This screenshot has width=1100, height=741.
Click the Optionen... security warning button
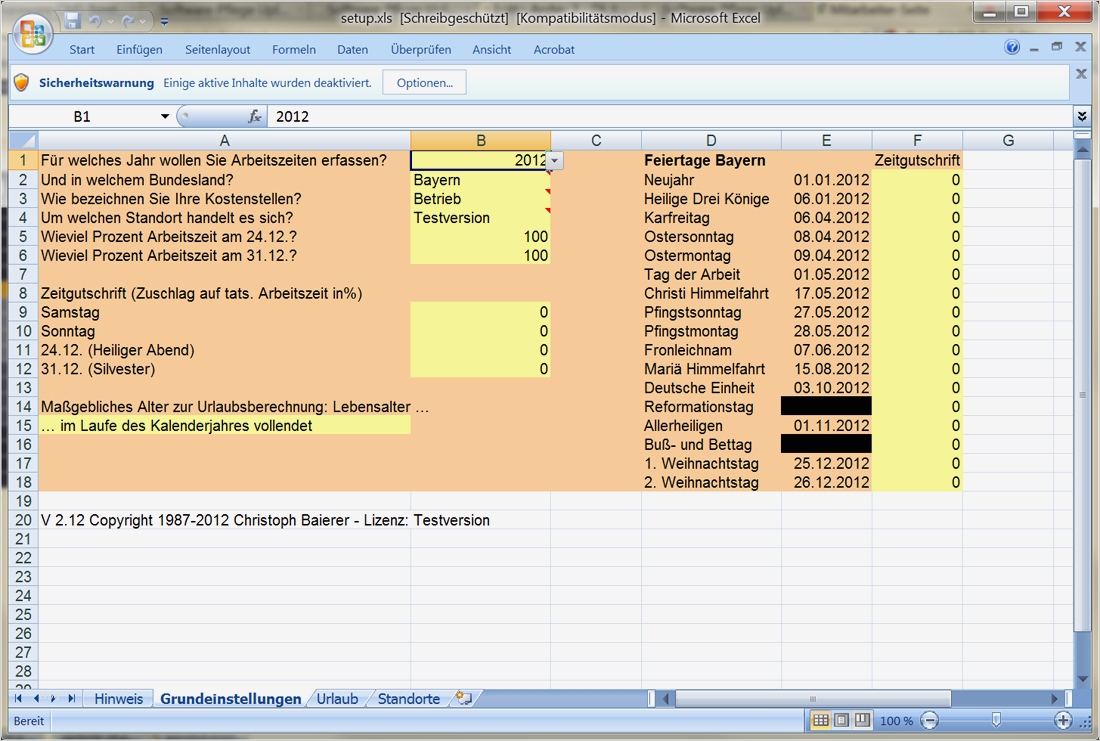[x=424, y=83]
